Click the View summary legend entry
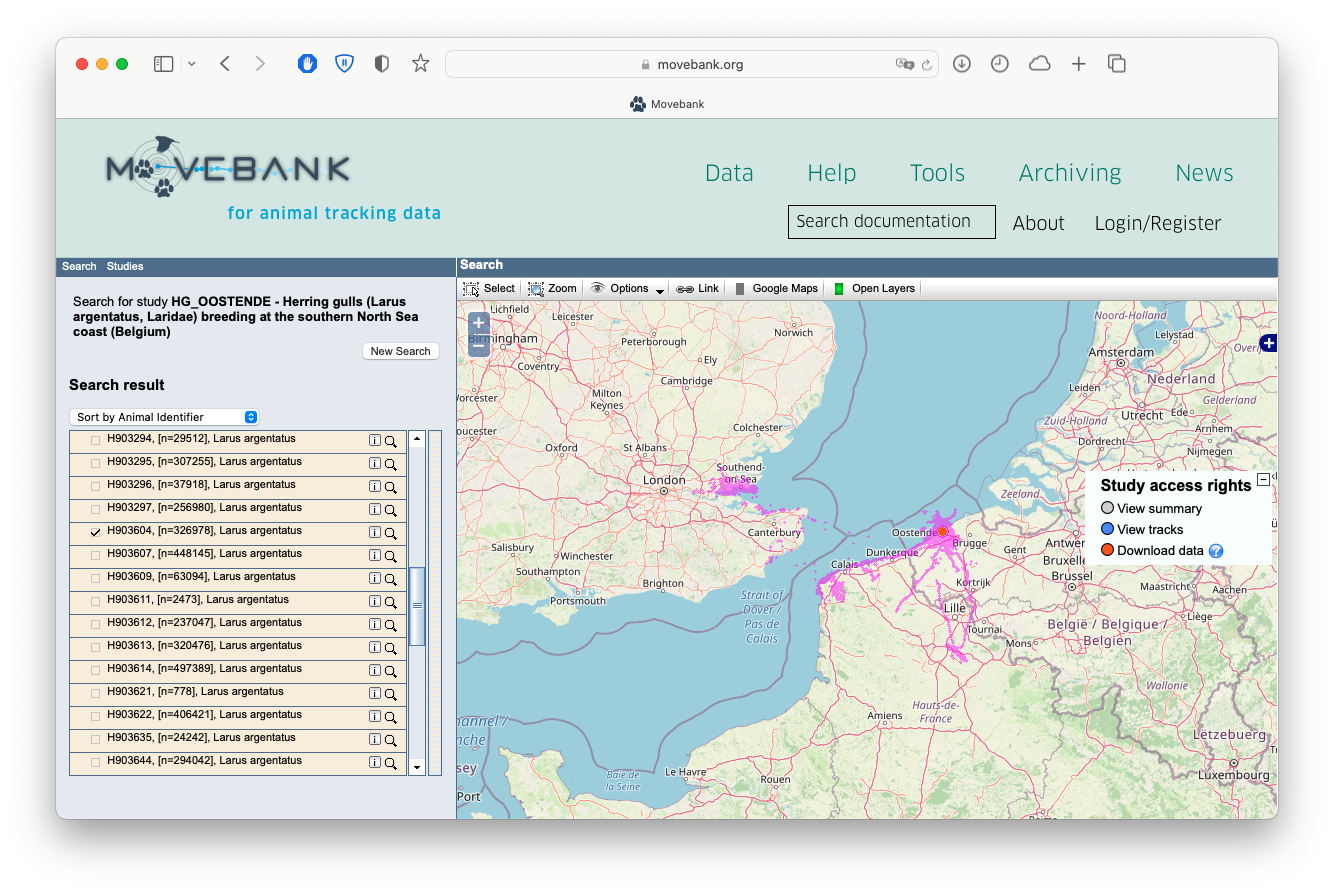This screenshot has width=1334, height=893. 1151,509
